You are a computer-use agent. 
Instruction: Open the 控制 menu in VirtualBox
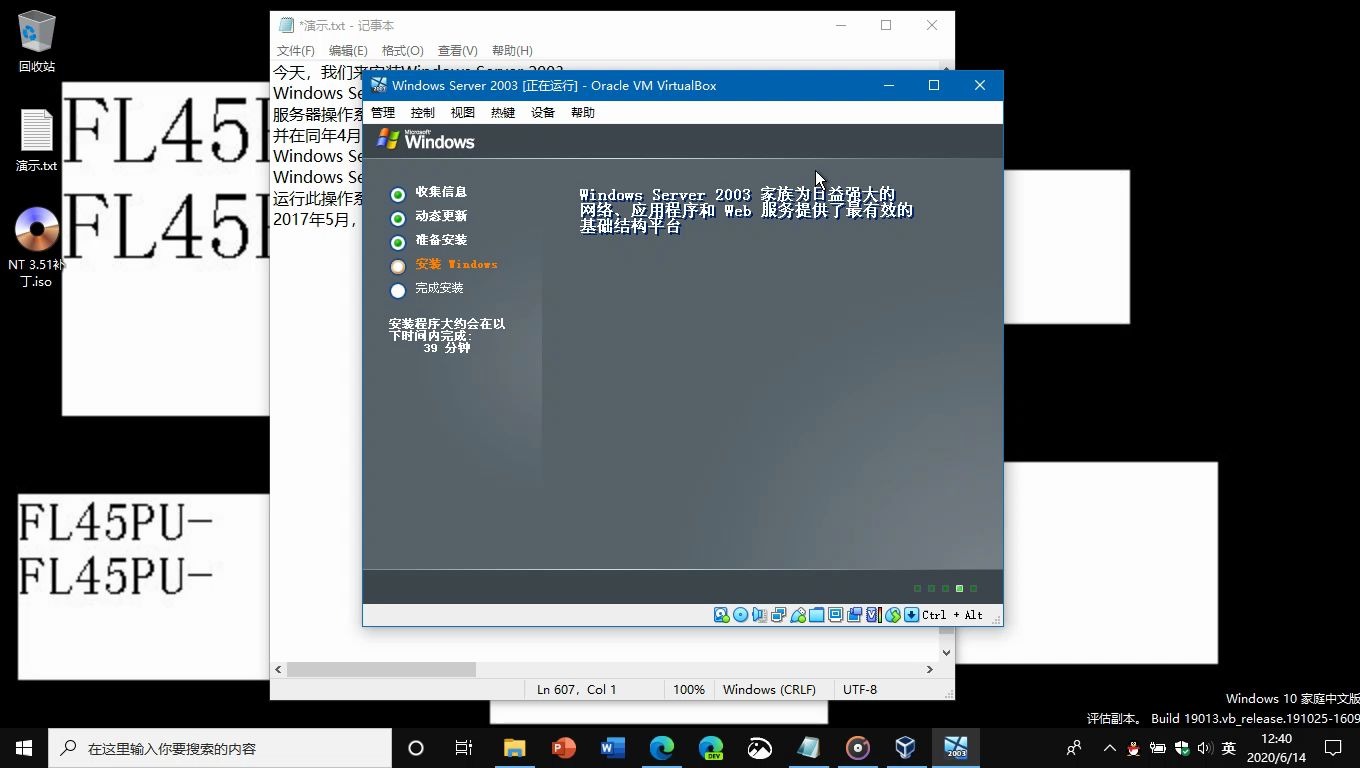coord(423,112)
